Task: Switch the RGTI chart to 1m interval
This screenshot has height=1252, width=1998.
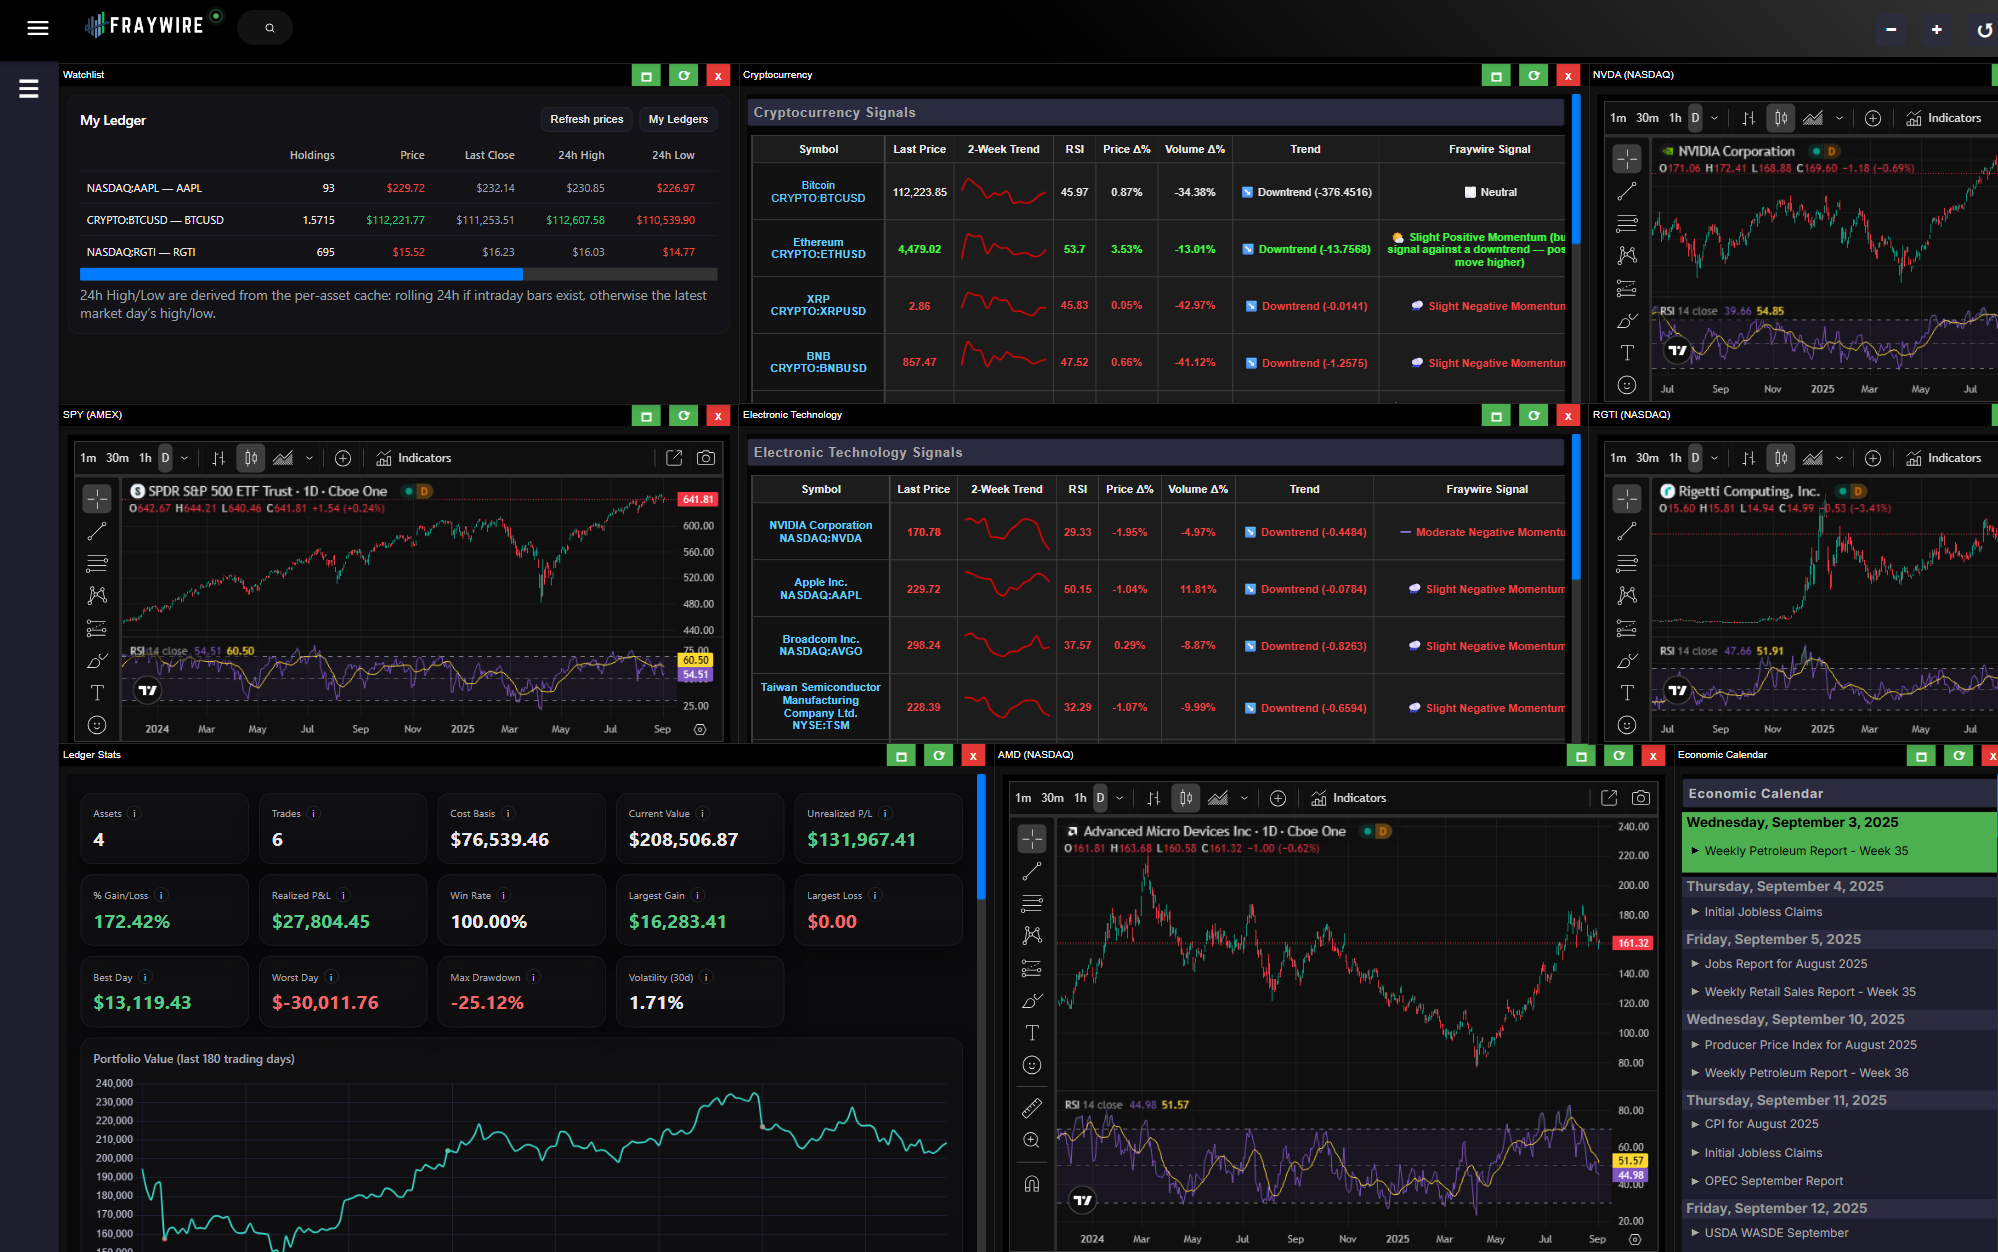Action: coord(1618,458)
